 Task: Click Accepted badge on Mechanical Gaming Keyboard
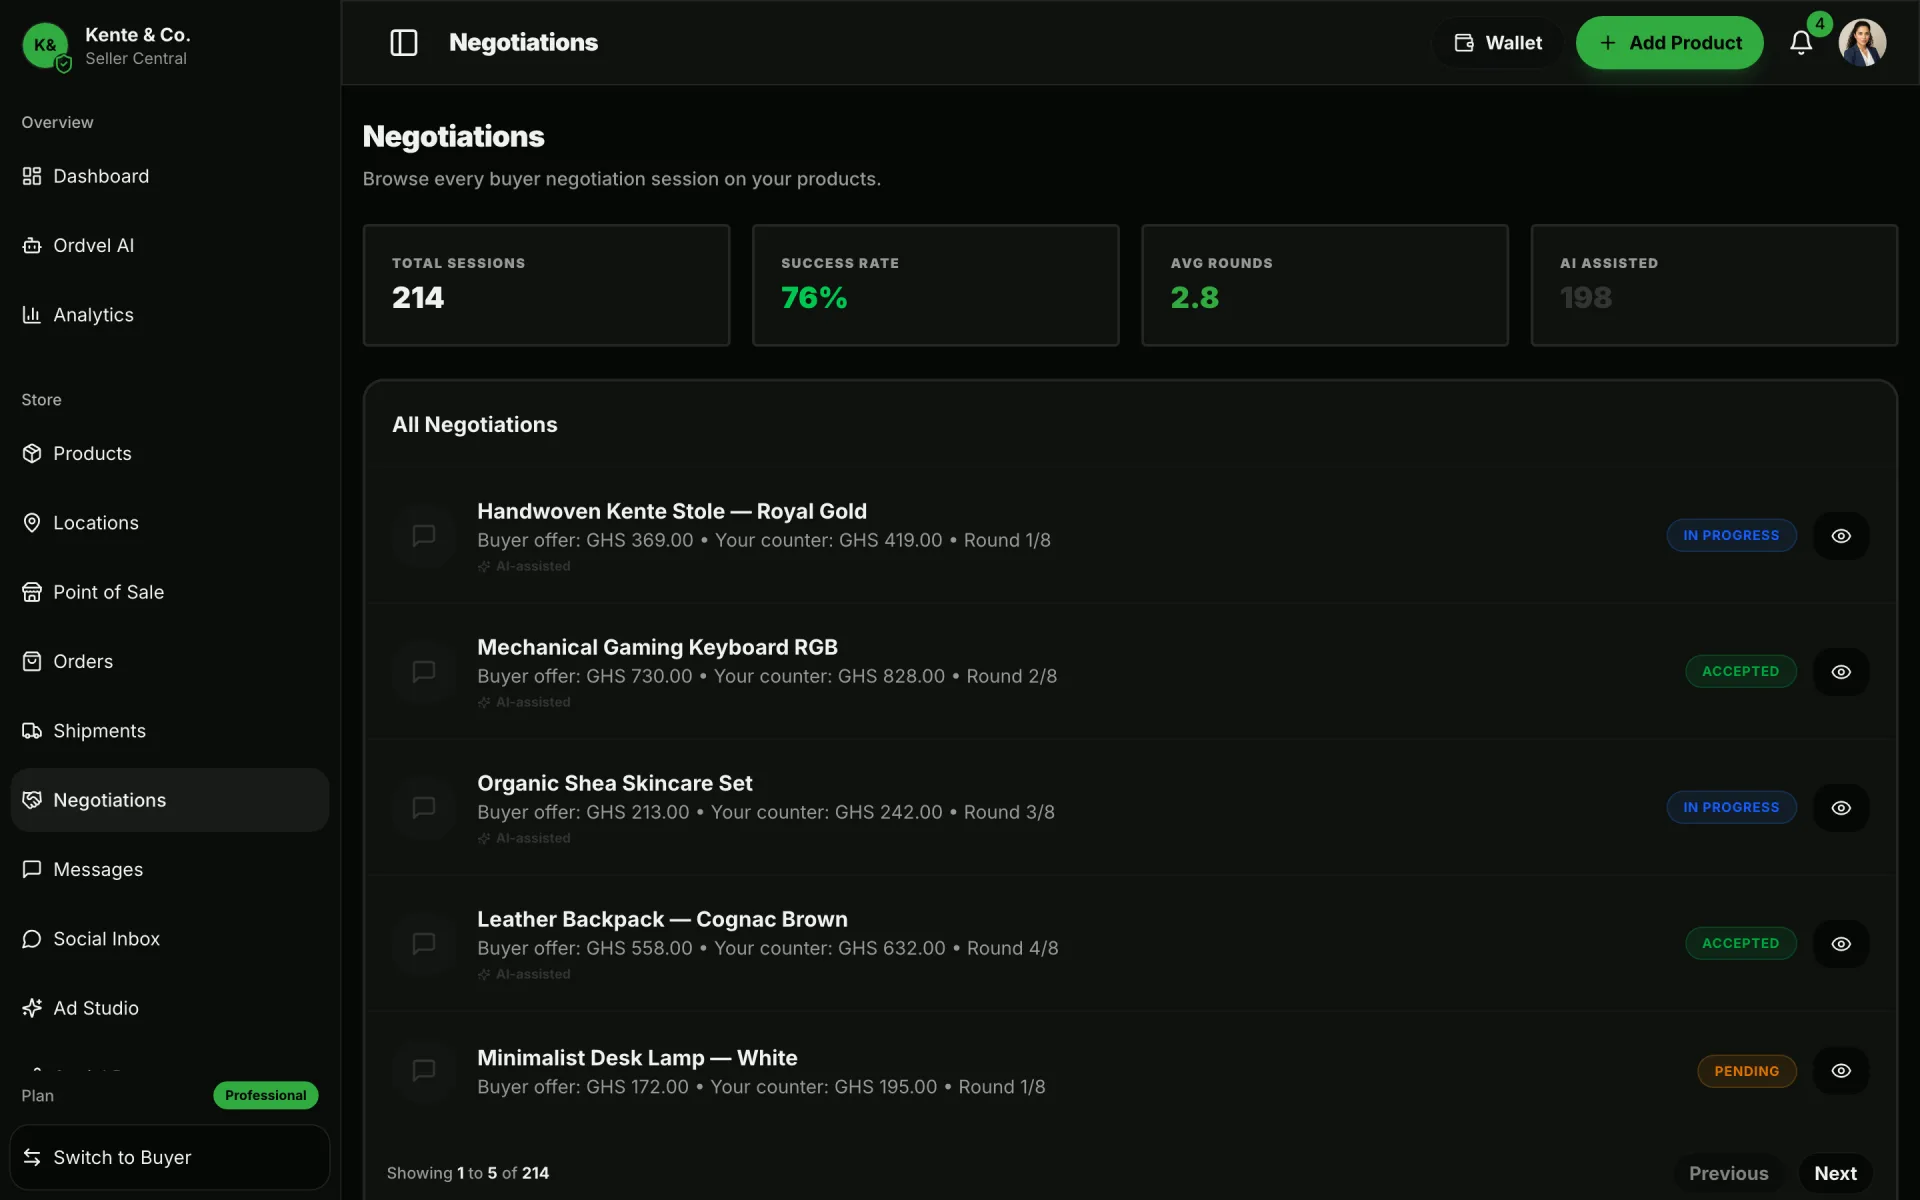tap(1740, 672)
